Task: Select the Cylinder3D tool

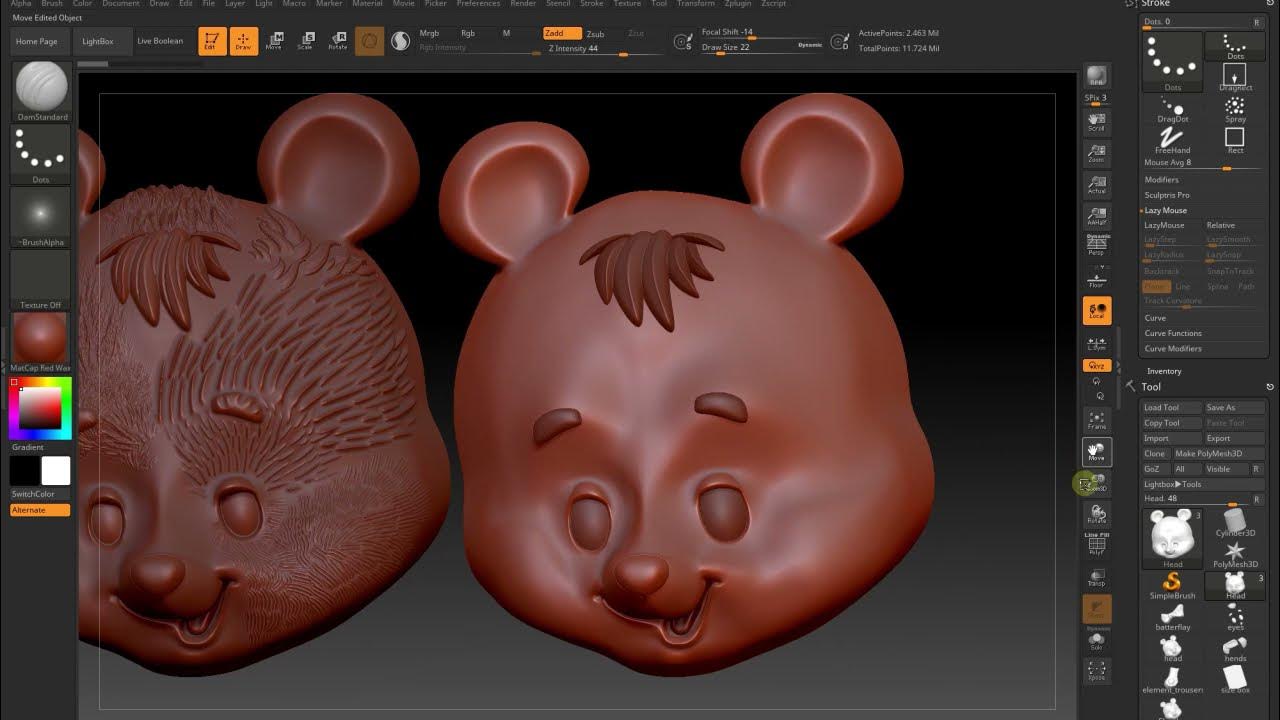Action: 1235,522
